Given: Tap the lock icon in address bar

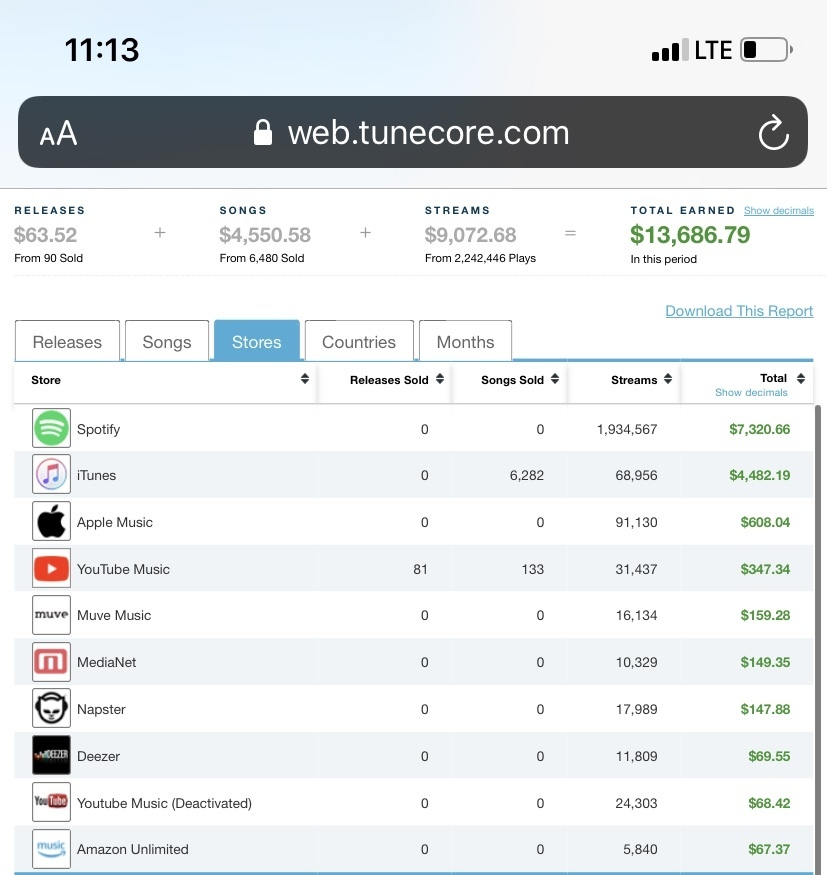Looking at the screenshot, I should pos(263,132).
